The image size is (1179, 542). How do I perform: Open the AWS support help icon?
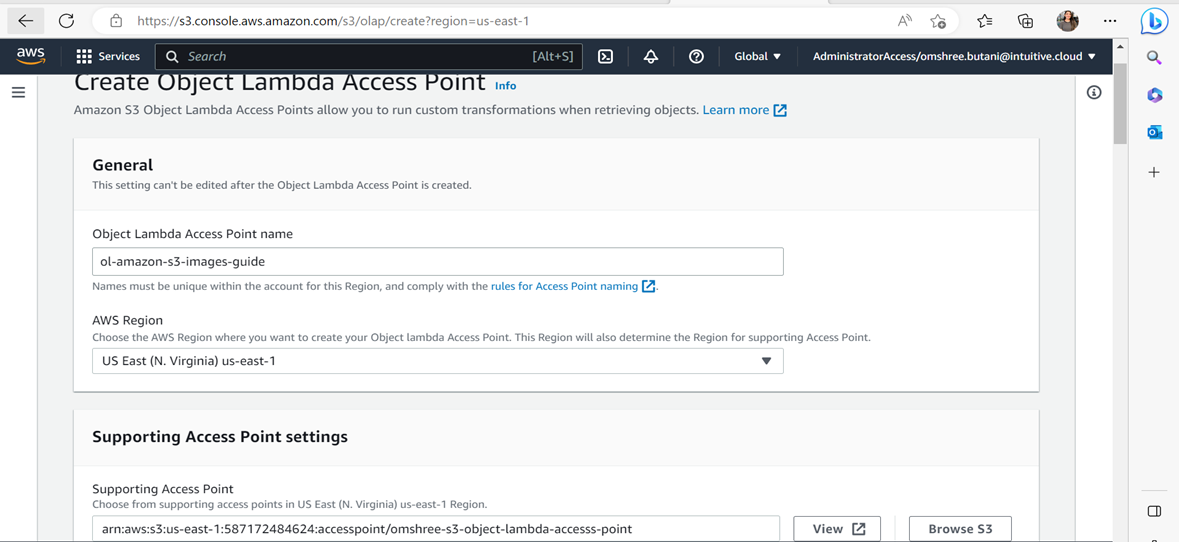tap(696, 57)
